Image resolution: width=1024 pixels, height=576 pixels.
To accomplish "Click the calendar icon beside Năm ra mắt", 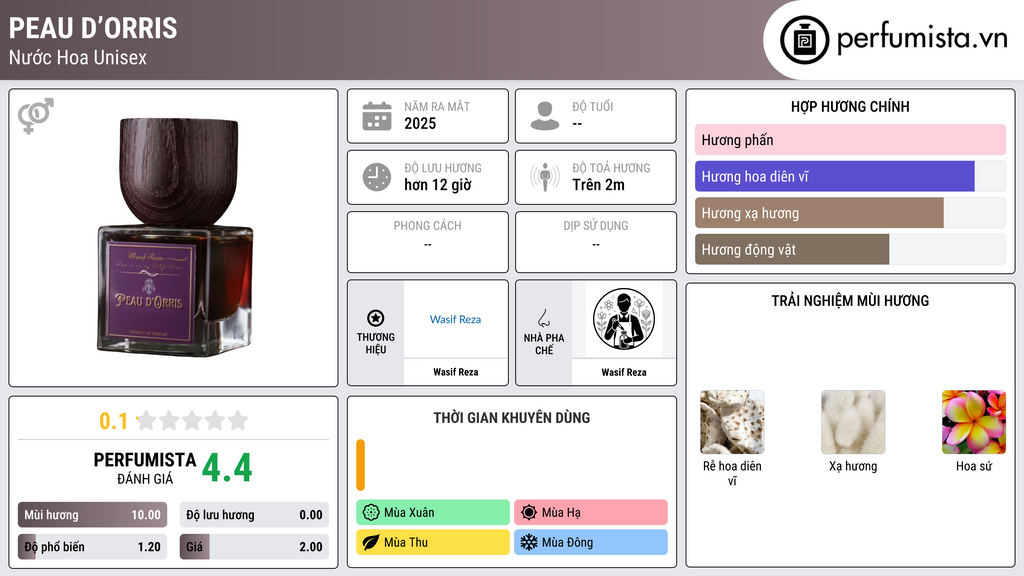I will [377, 116].
